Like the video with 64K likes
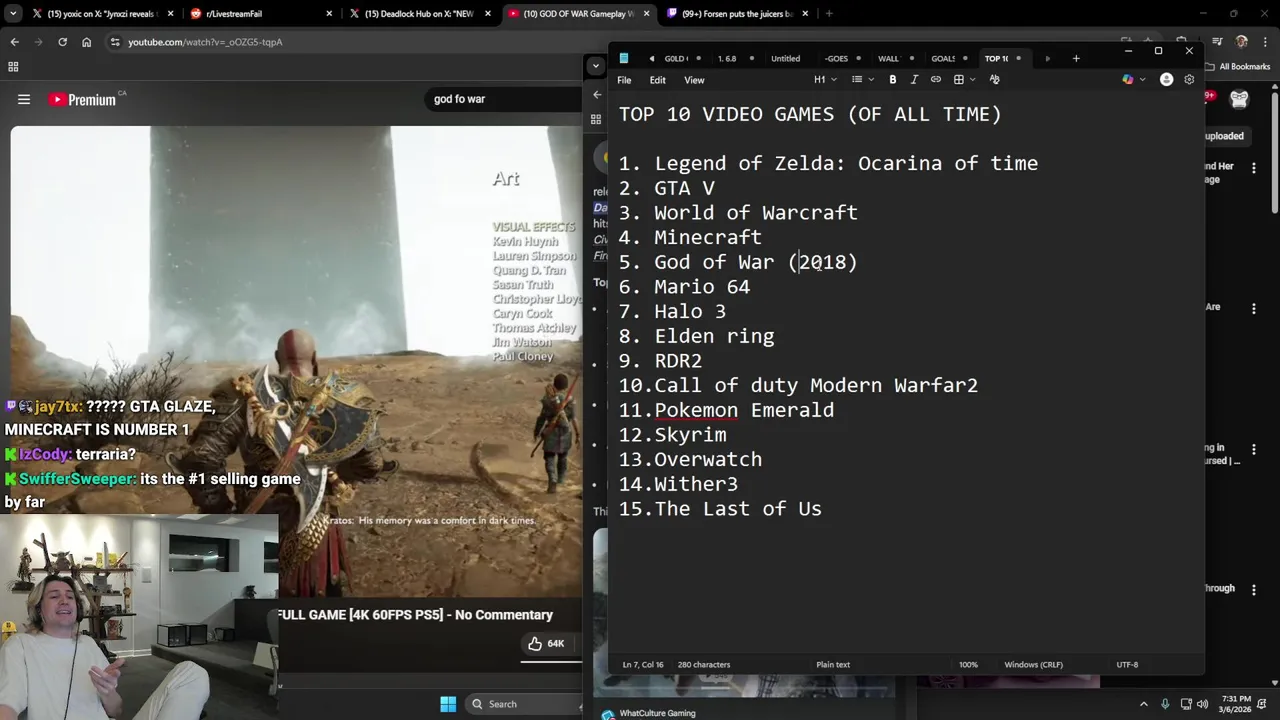 (546, 644)
